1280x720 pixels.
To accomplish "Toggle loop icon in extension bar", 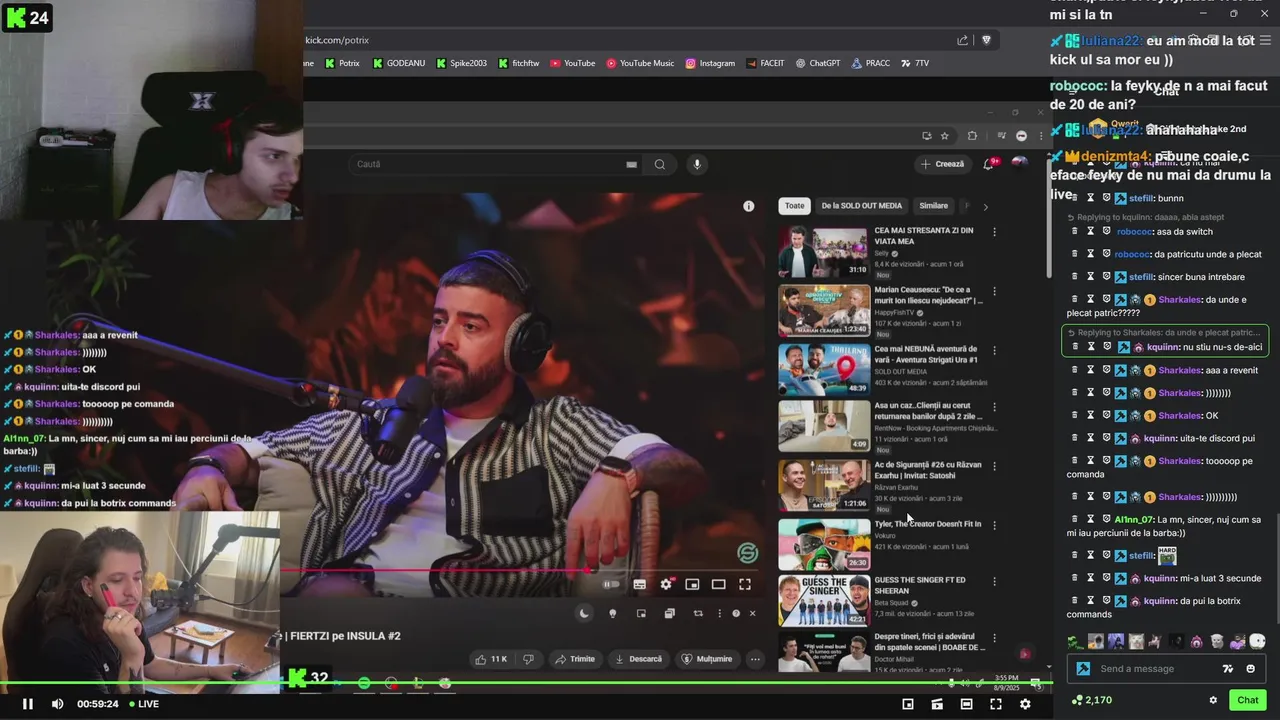I will point(698,613).
